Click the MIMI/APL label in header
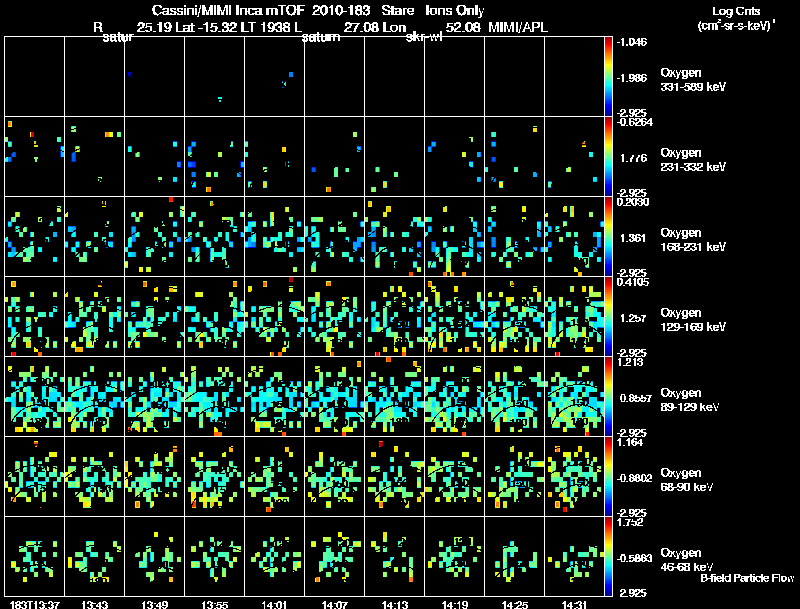The image size is (800, 609). point(516,27)
